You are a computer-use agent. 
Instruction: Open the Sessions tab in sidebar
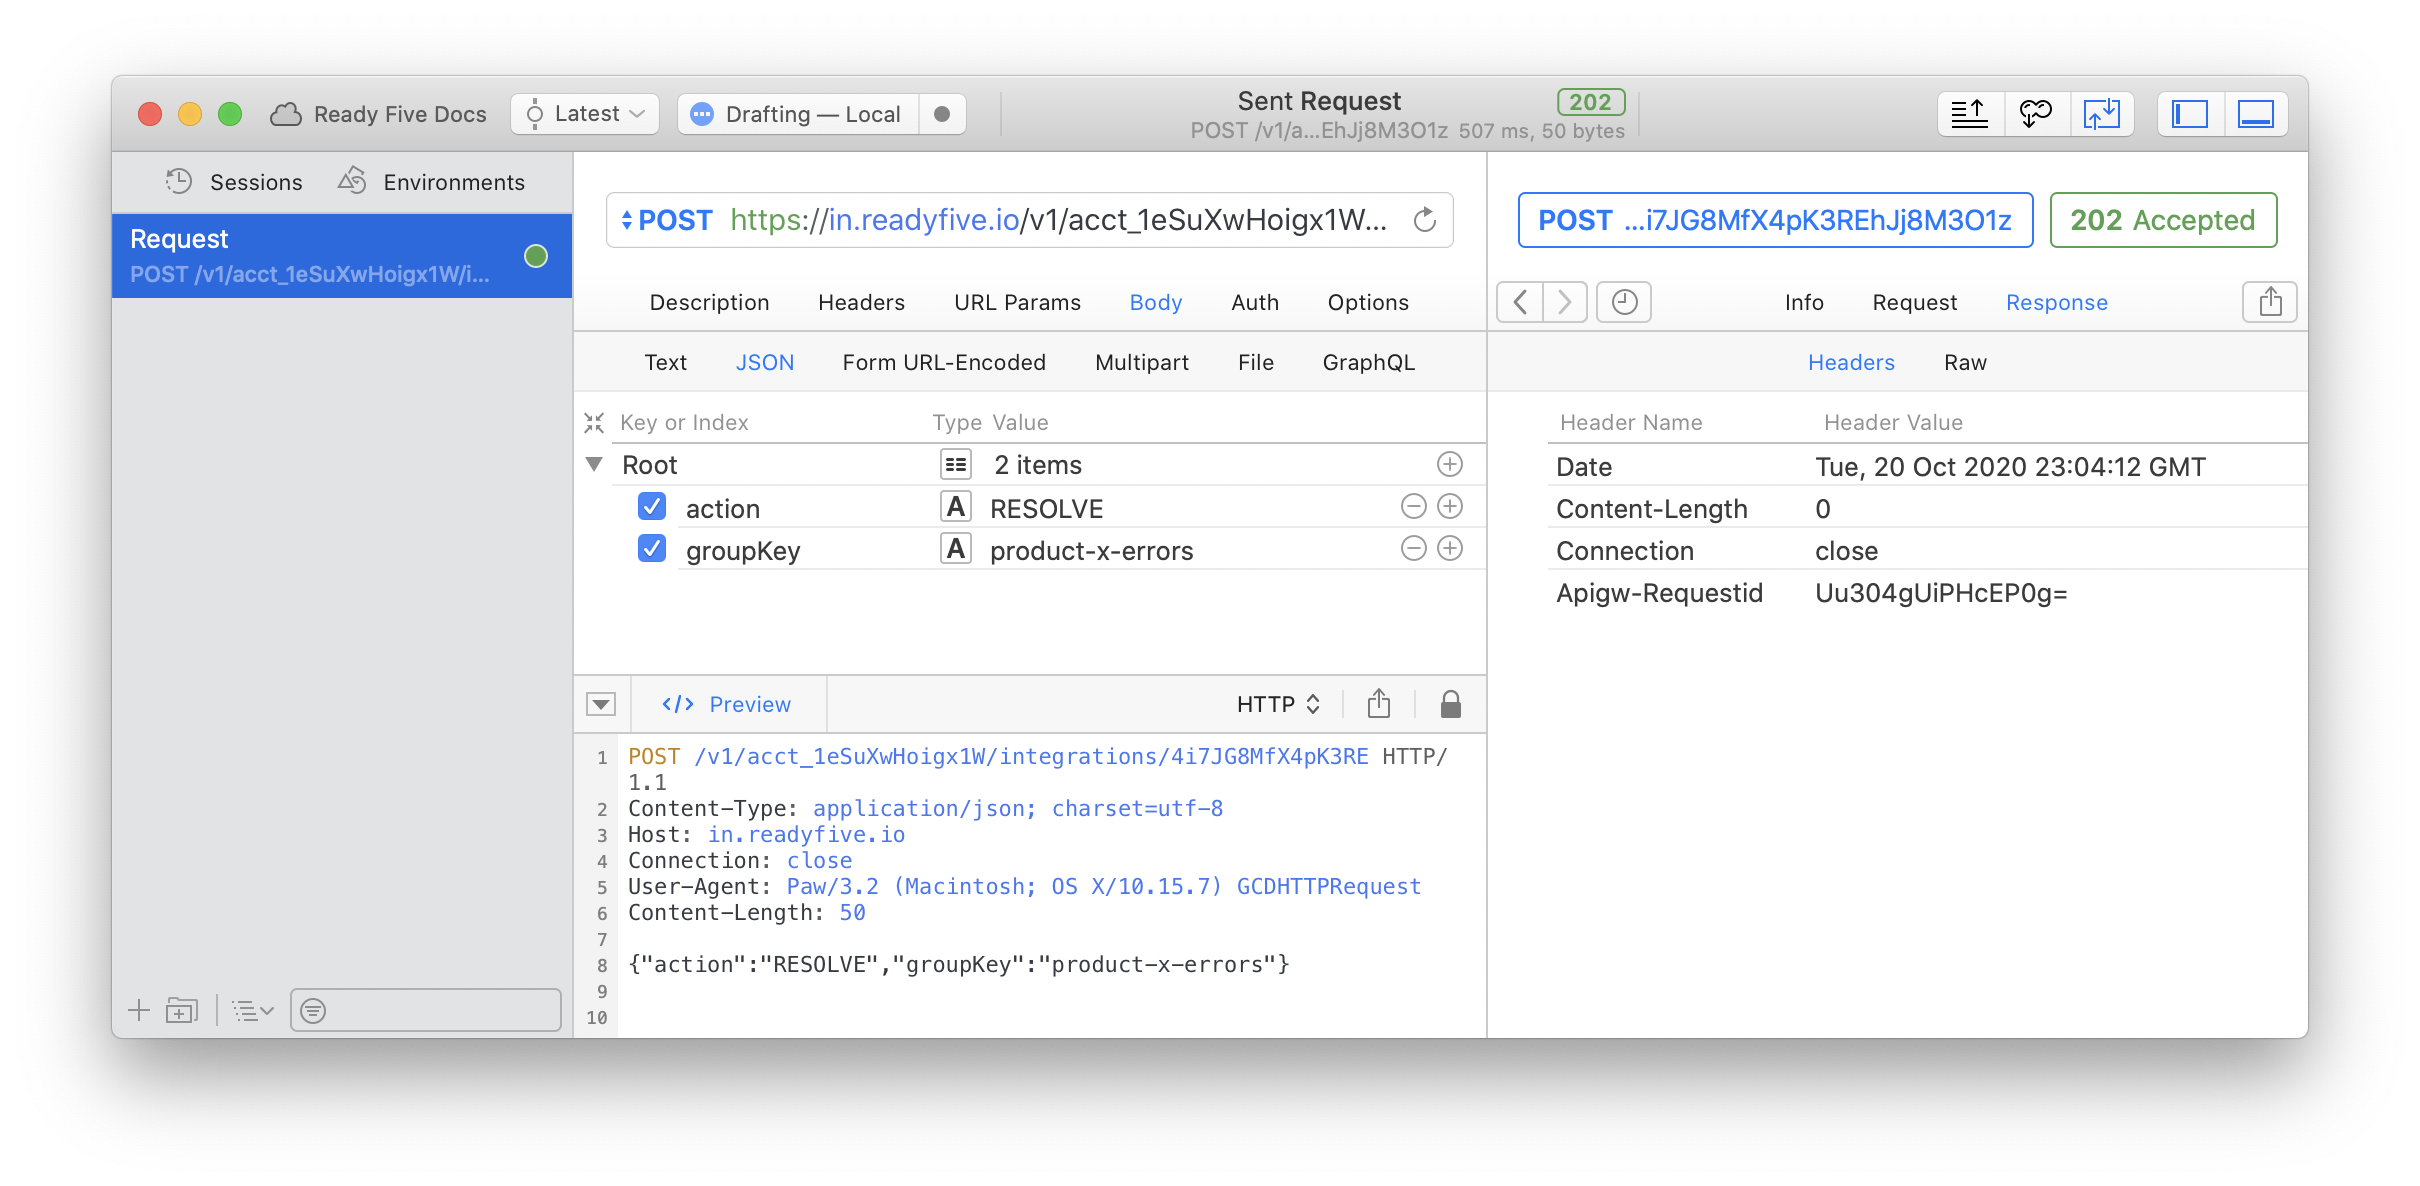[x=235, y=182]
